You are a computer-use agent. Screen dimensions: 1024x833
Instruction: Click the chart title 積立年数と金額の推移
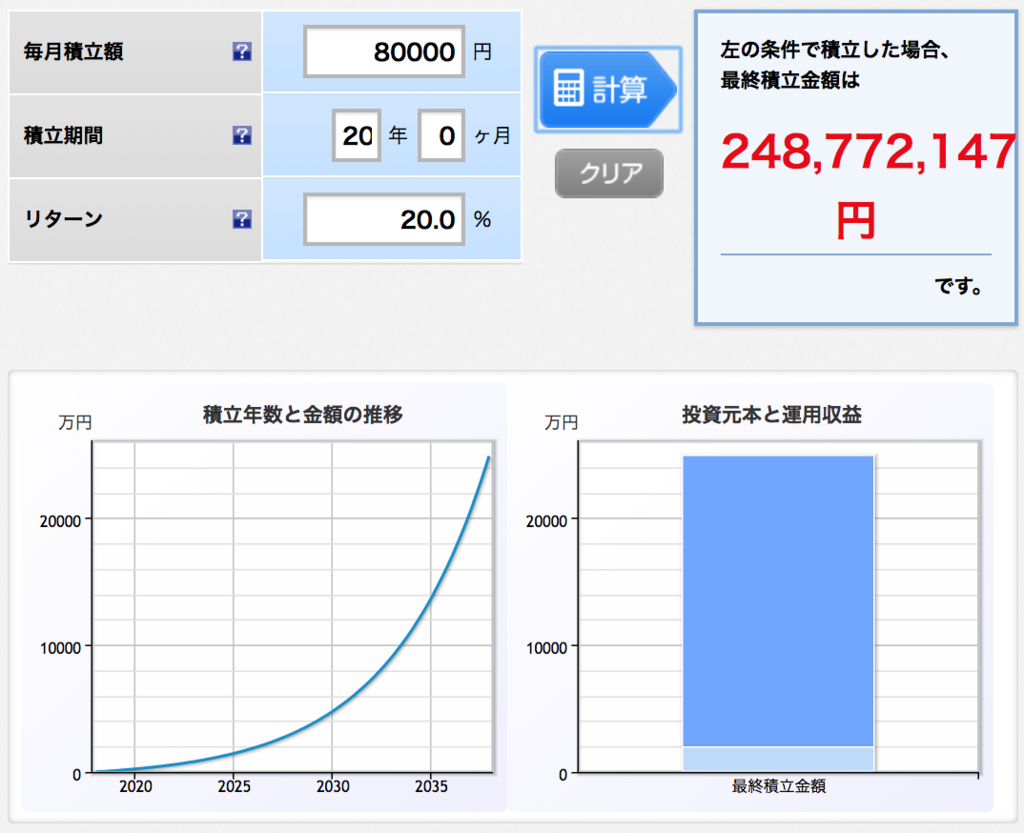302,415
